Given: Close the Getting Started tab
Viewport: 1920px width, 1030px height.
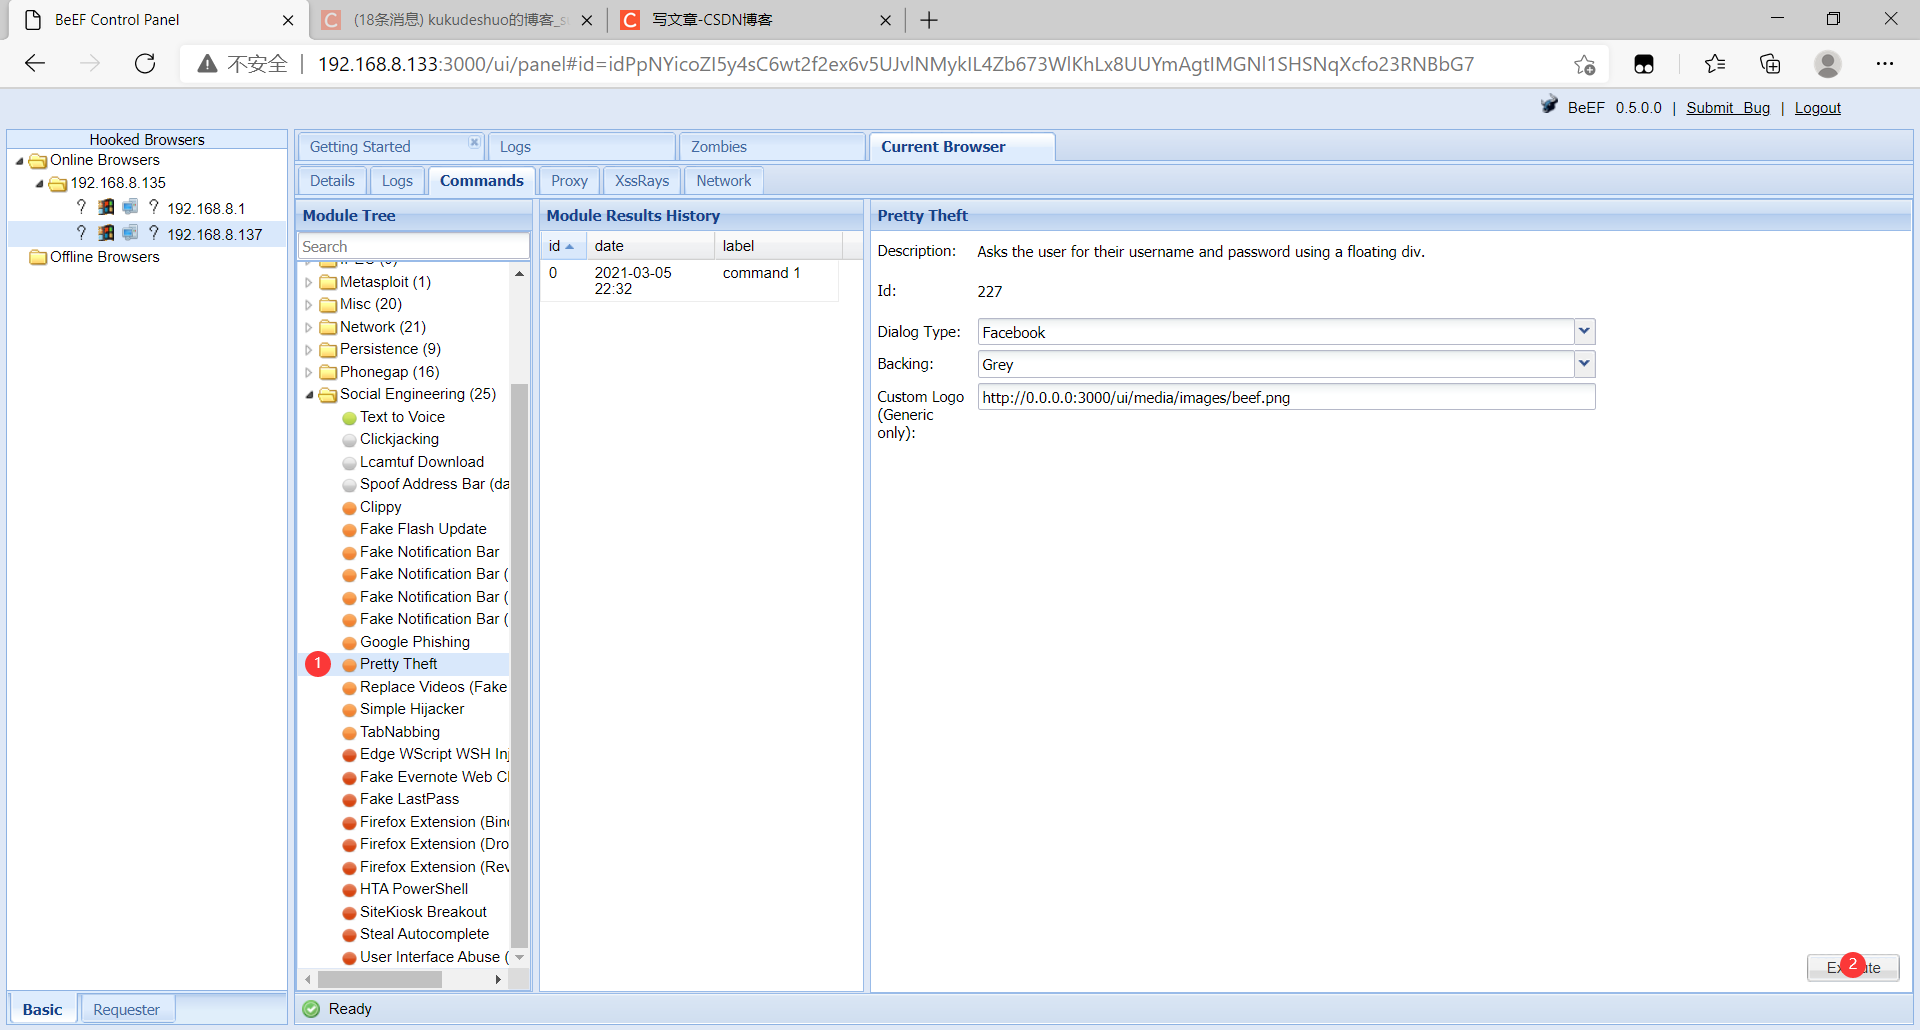Looking at the screenshot, I should (x=474, y=143).
